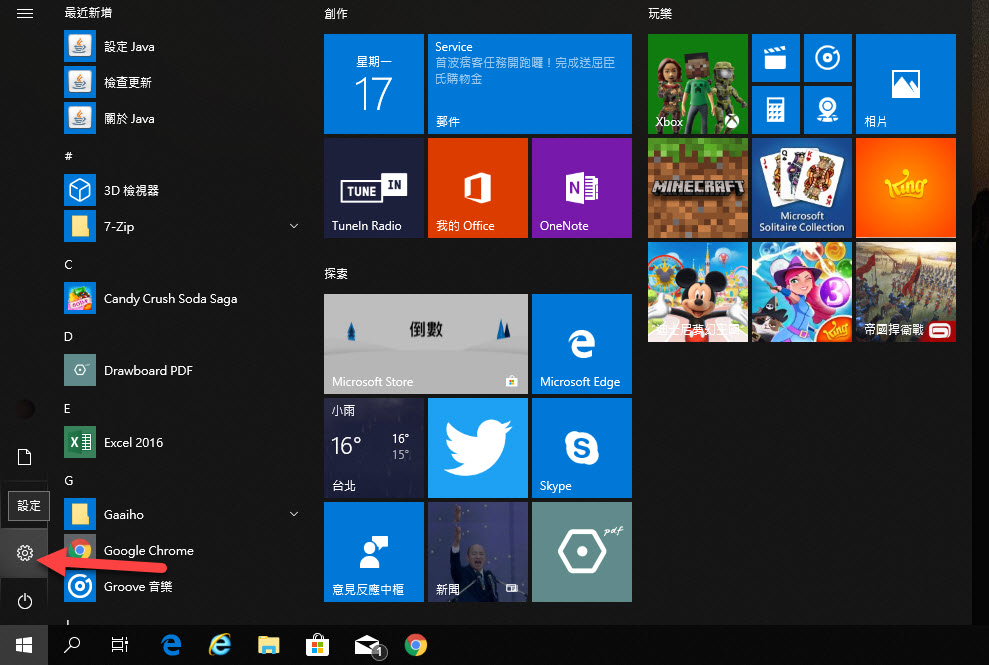Open the 我的 Office tile

pos(477,187)
